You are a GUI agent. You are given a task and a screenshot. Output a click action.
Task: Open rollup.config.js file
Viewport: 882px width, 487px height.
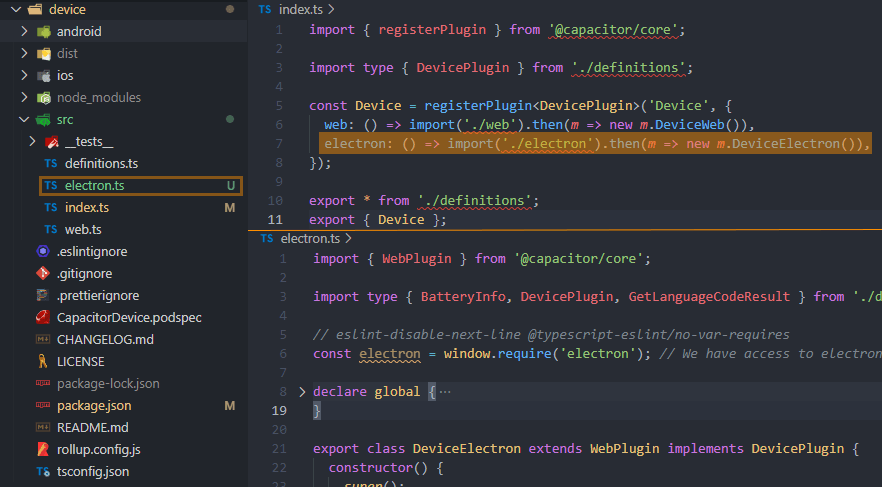pos(98,449)
